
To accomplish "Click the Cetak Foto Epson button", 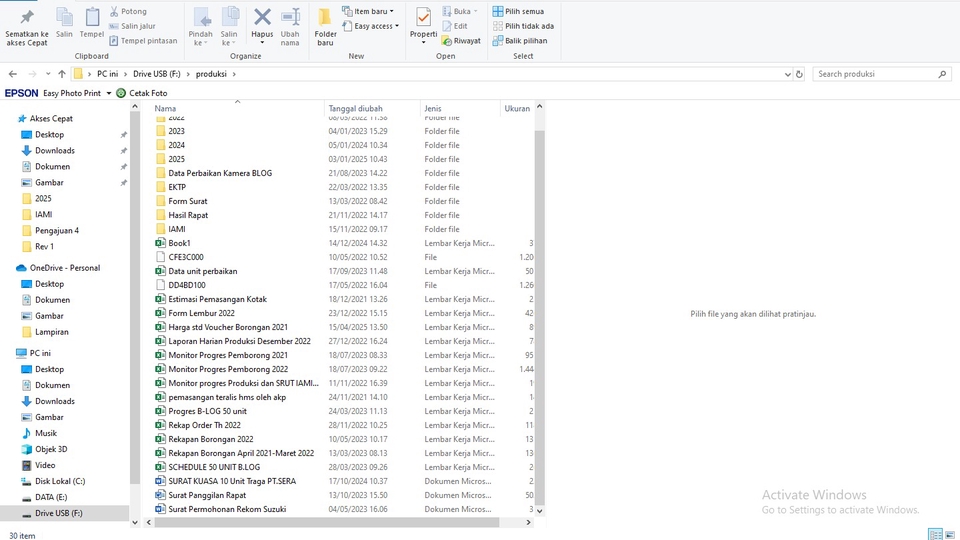I will tap(142, 93).
